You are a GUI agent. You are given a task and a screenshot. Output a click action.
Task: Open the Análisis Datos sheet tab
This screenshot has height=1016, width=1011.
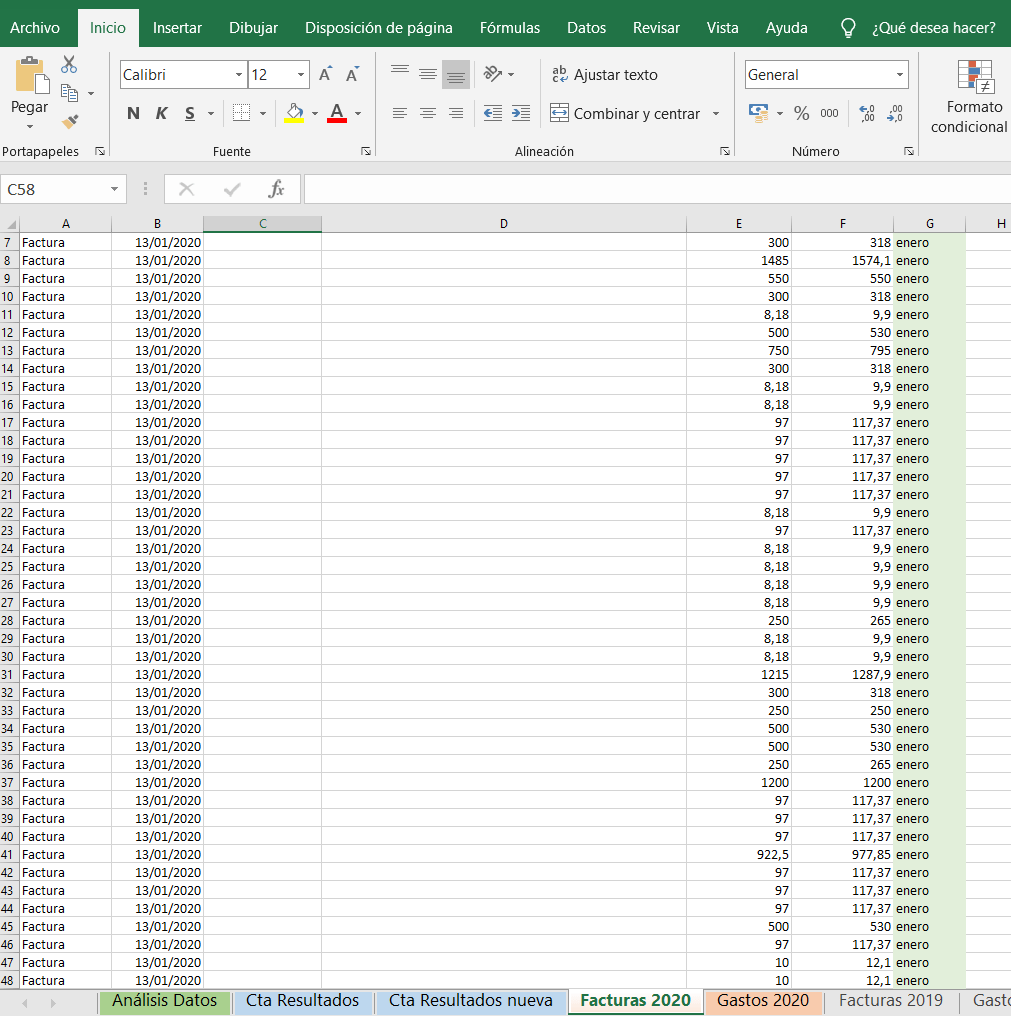pyautogui.click(x=165, y=1000)
